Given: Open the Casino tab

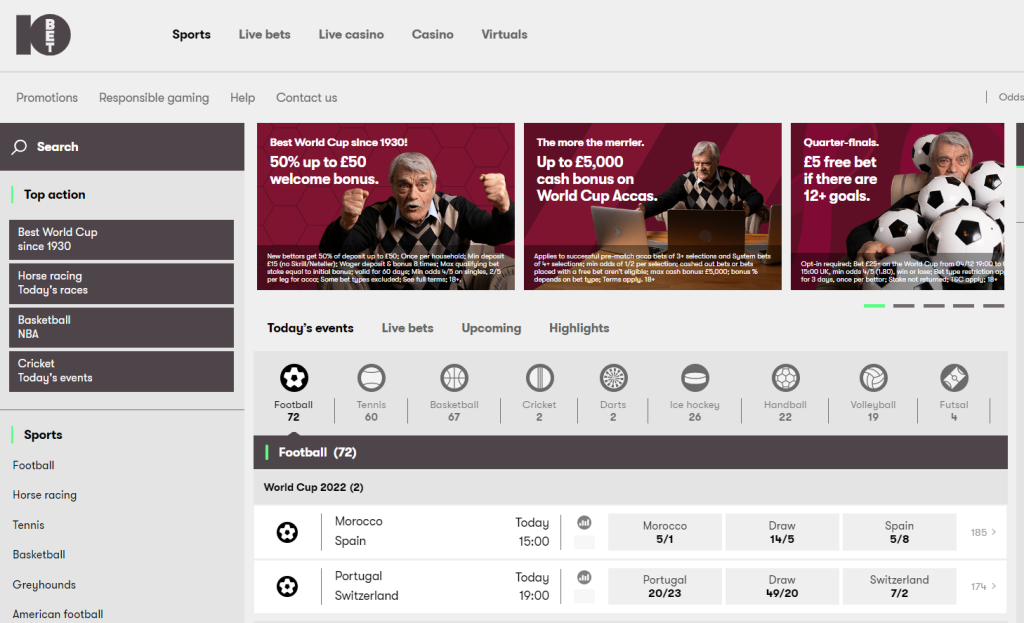Looking at the screenshot, I should pyautogui.click(x=432, y=35).
